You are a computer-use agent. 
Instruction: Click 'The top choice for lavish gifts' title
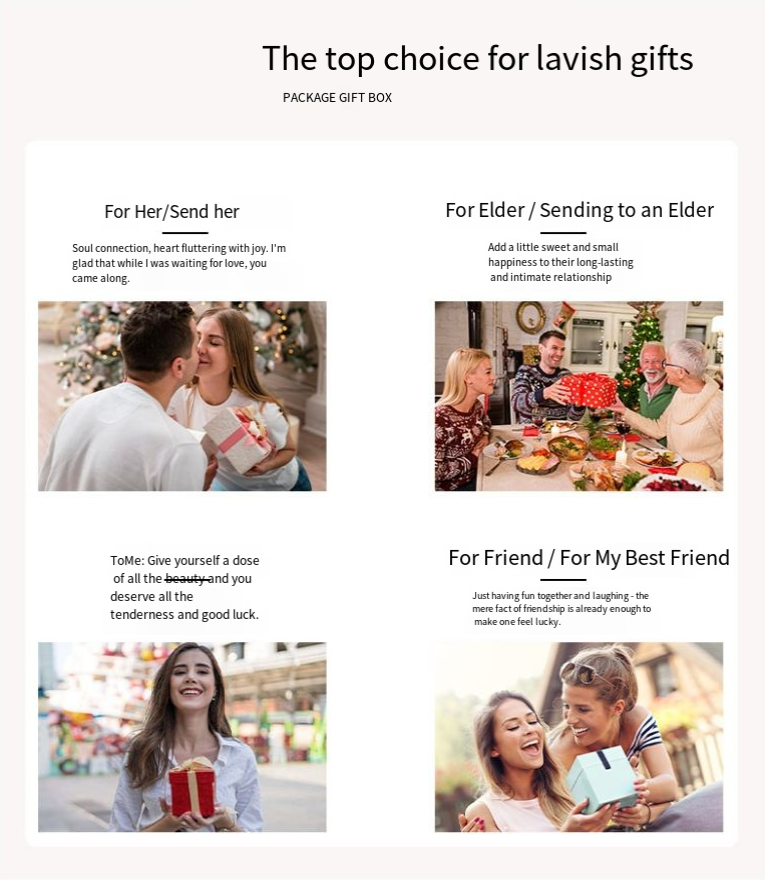[x=478, y=58]
